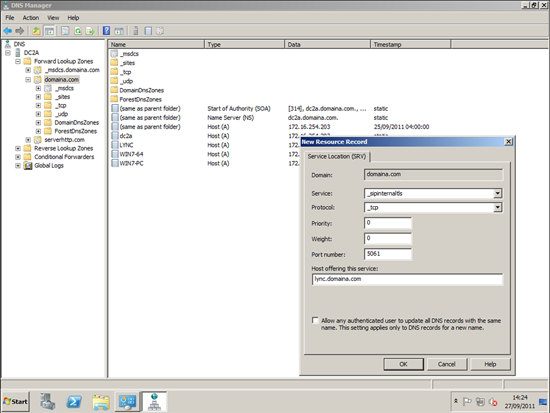Image resolution: width=550 pixels, height=413 pixels.
Task: Close the New Resource Record dialog
Action: [x=508, y=142]
